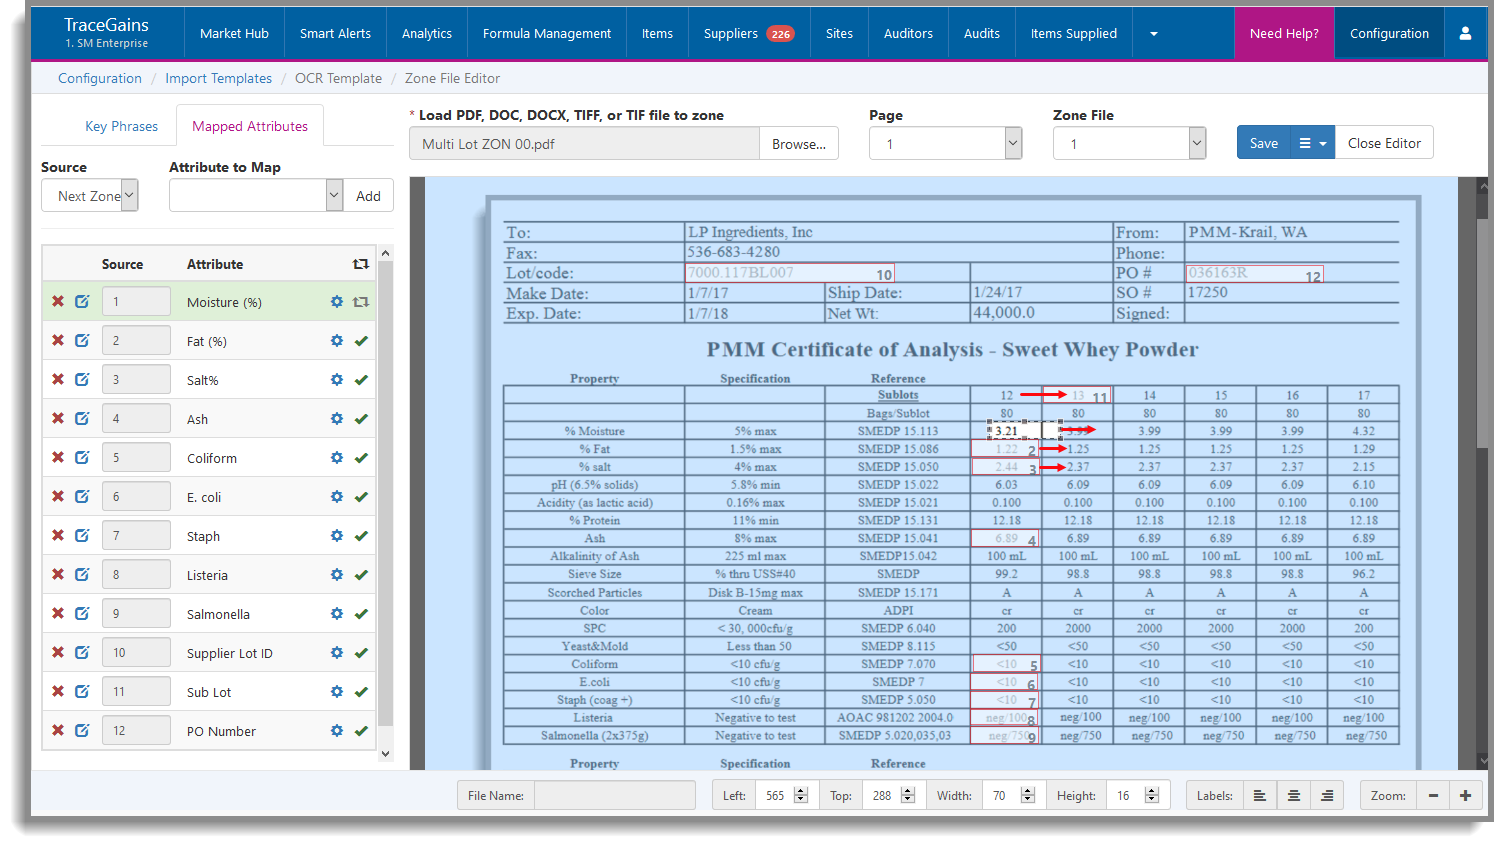Viewport: 1494px width, 847px height.
Task: Open gear settings for Ash row
Action: click(337, 418)
